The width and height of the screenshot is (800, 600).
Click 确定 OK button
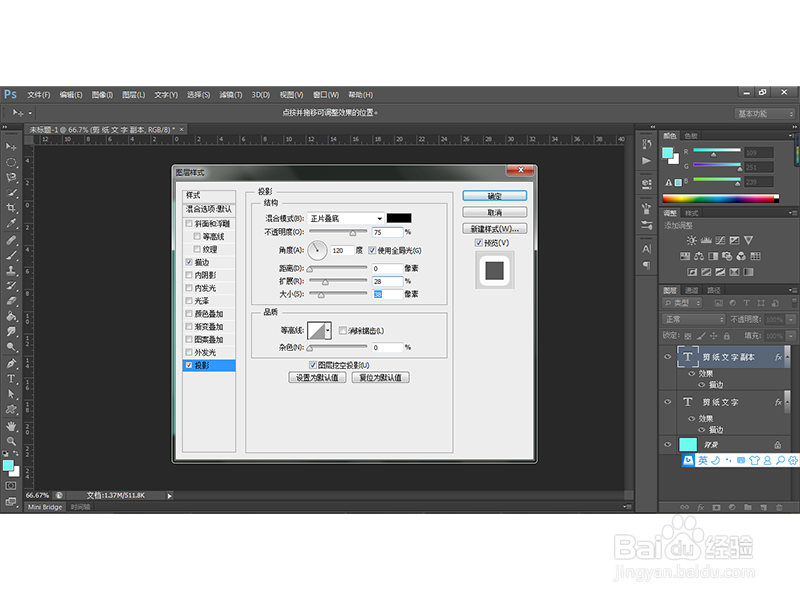[x=494, y=196]
